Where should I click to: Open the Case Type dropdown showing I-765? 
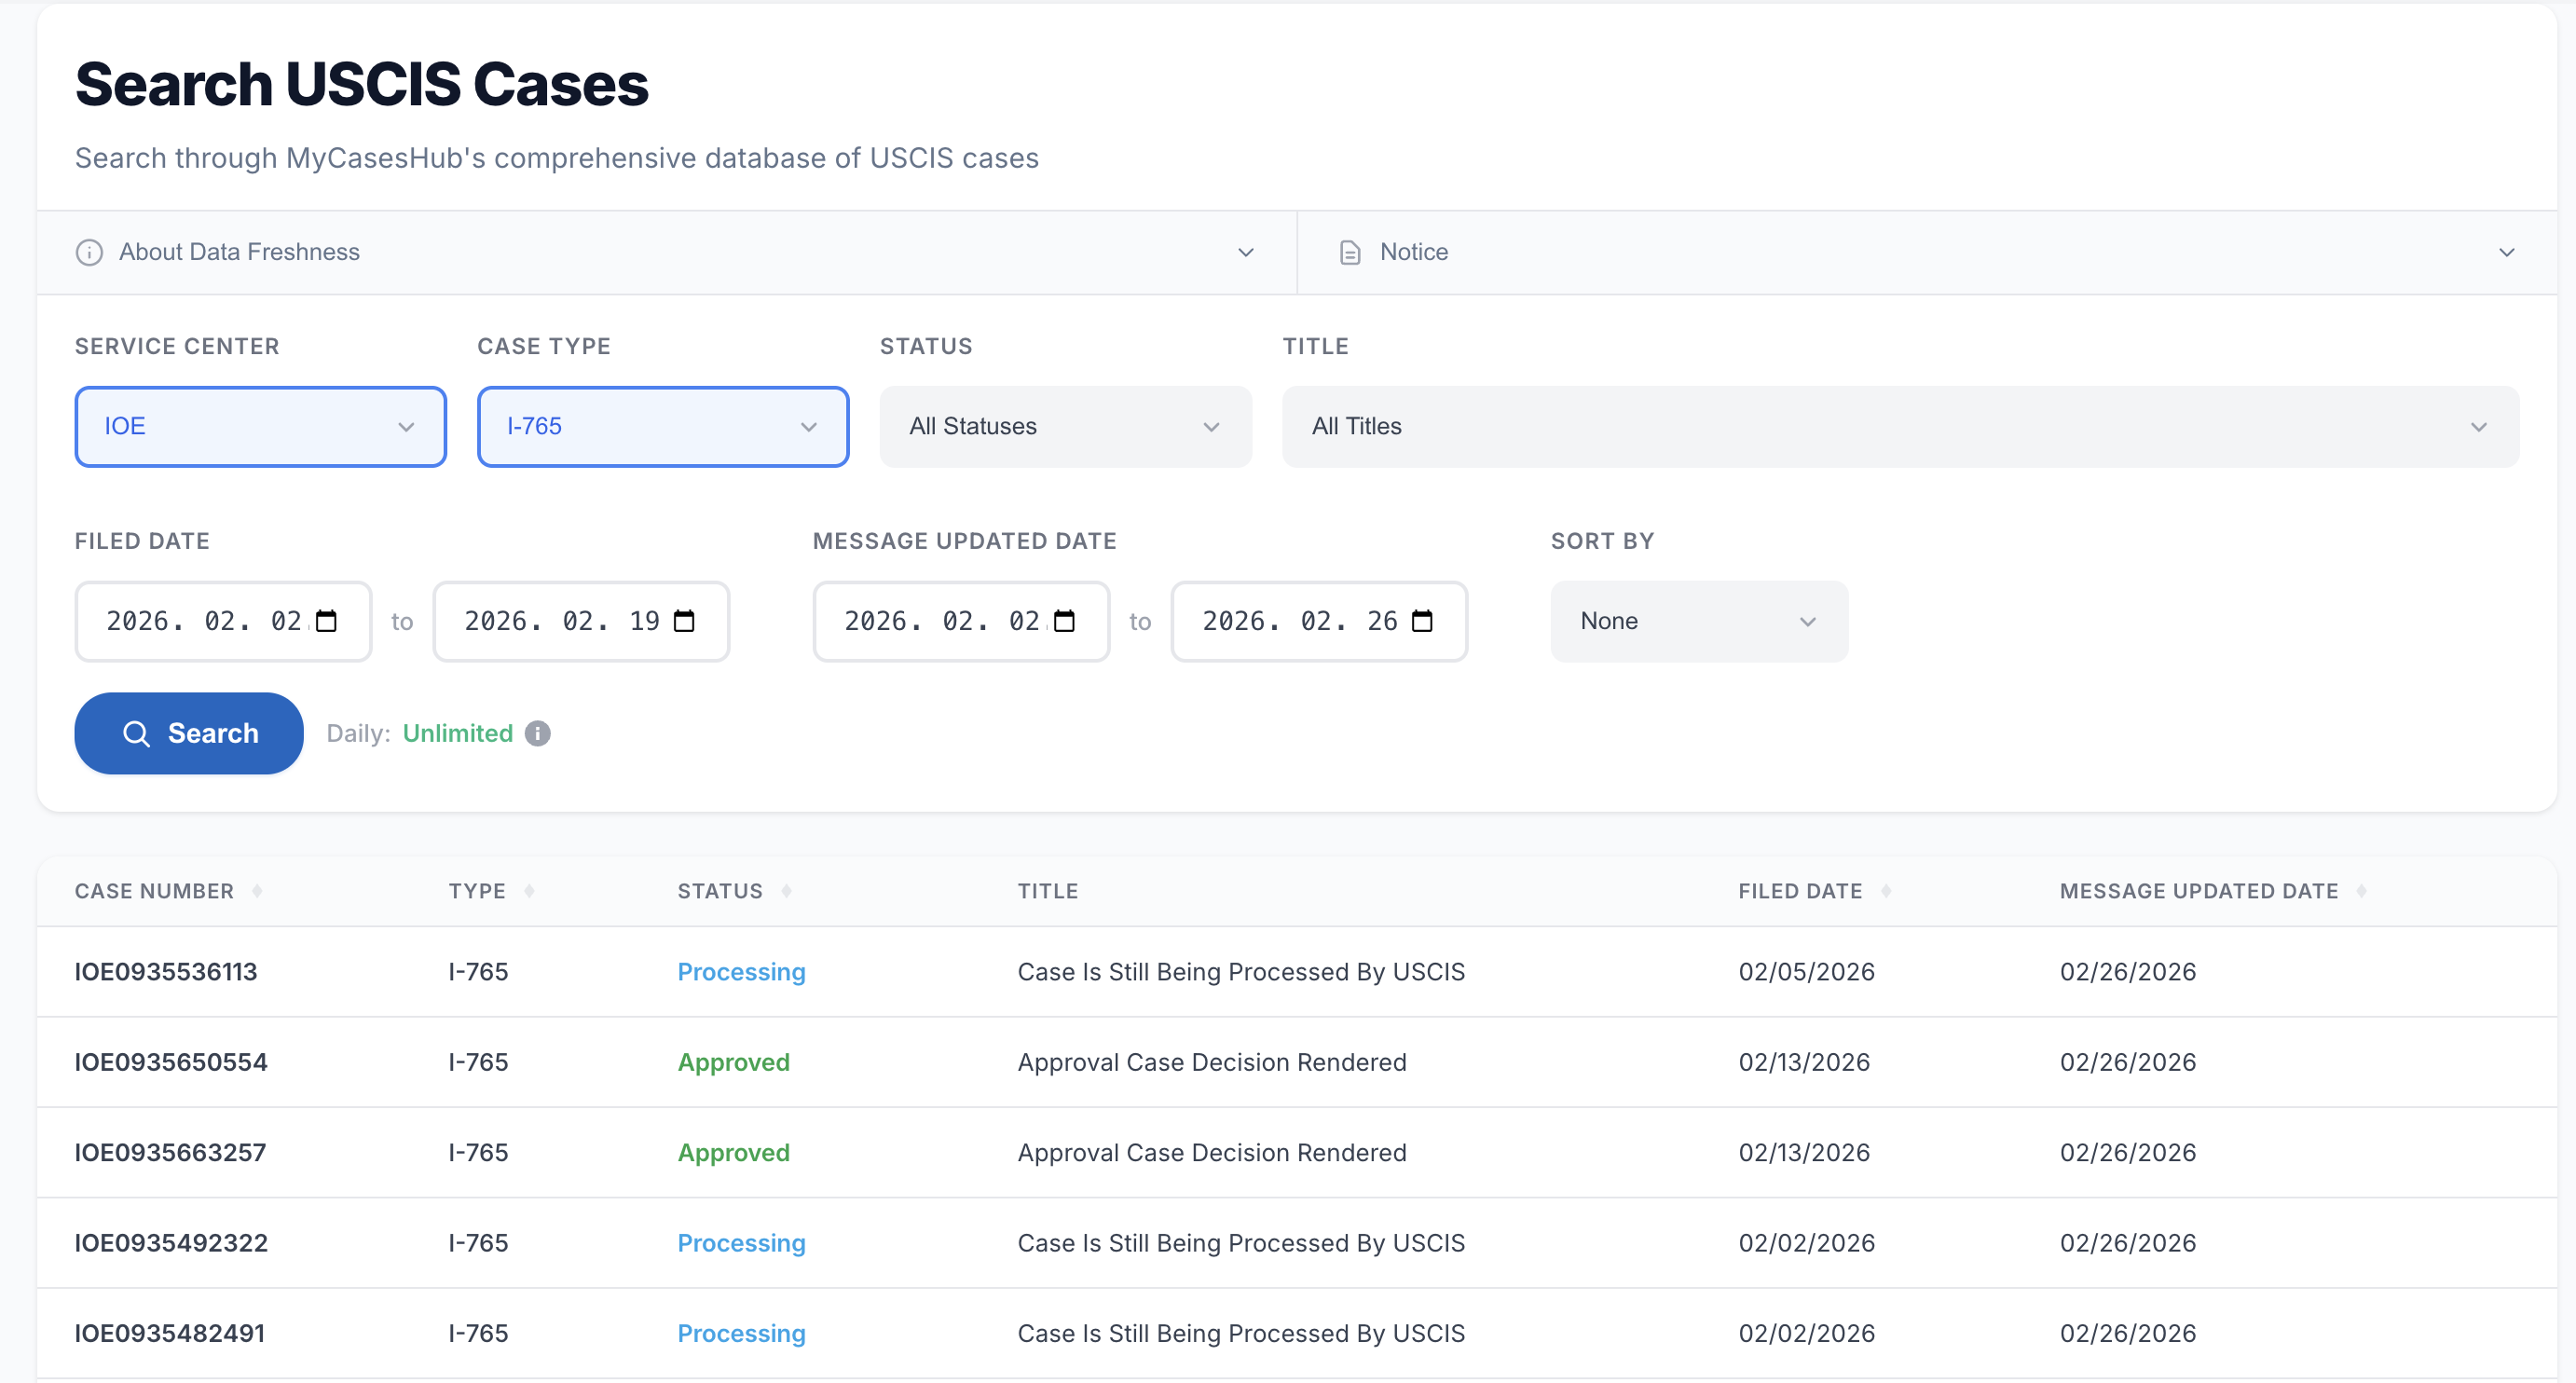663,426
